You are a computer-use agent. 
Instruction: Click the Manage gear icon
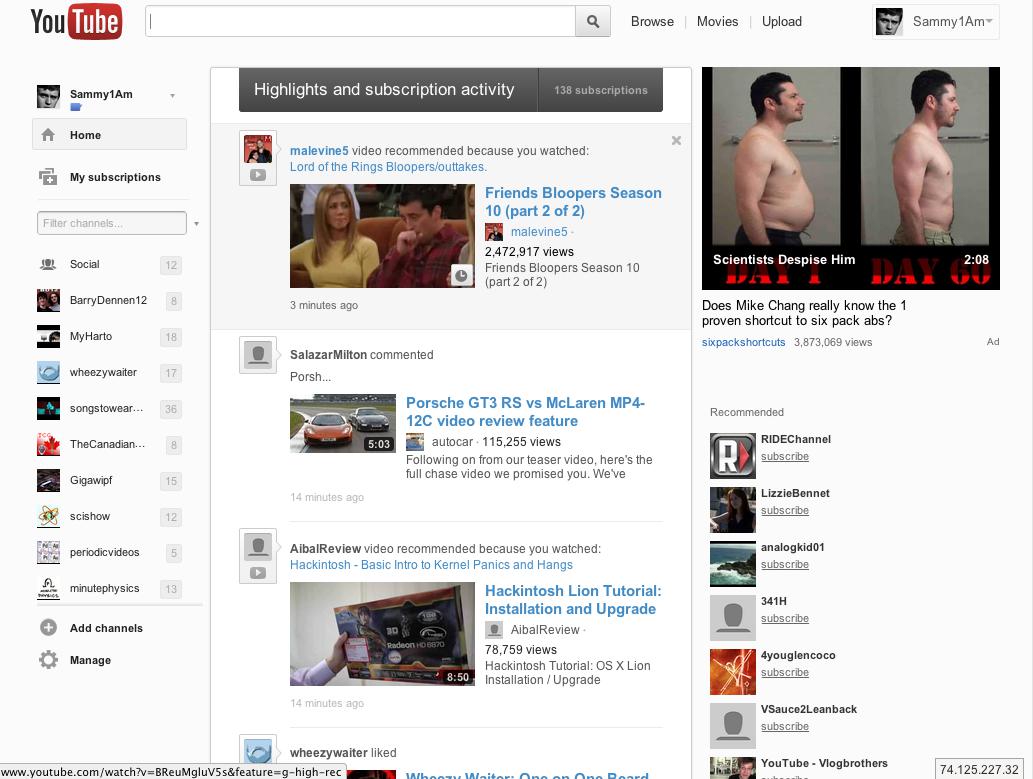coord(48,660)
